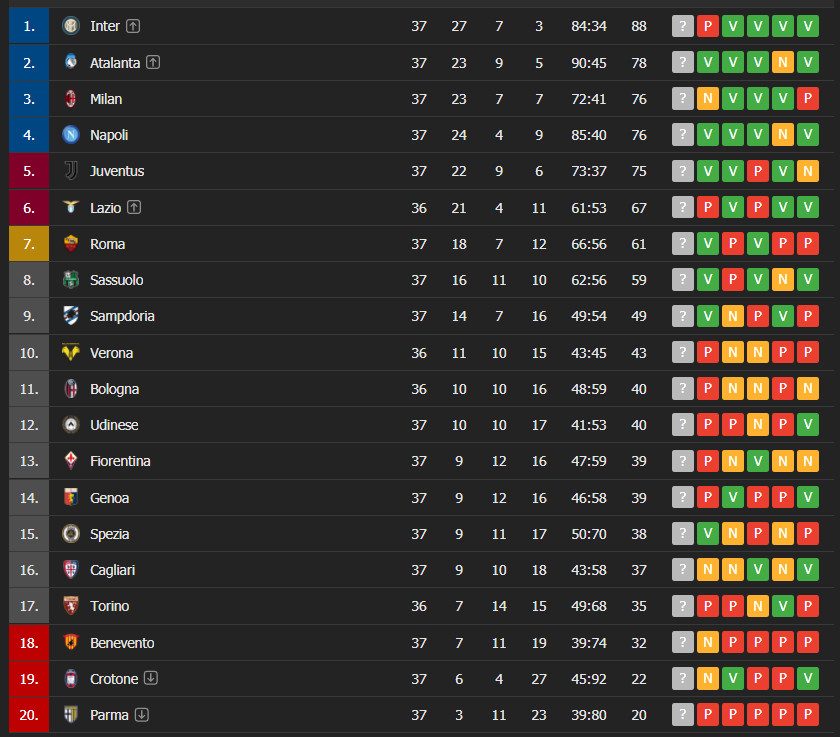Viewport: 840px width, 737px height.
Task: Click the down-arrow icon next to Parma
Action: point(142,715)
